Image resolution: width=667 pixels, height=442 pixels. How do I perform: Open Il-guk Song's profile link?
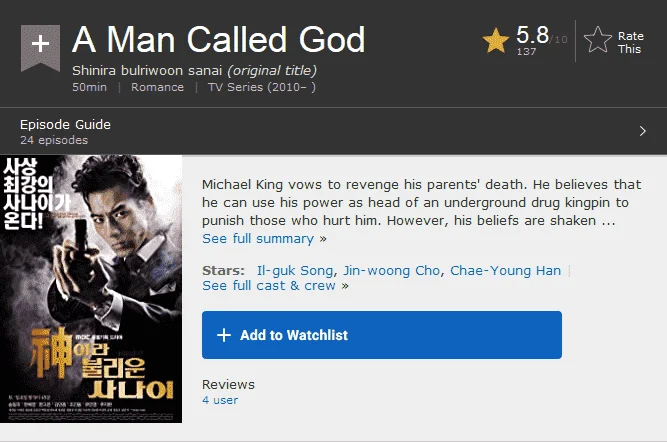[295, 271]
